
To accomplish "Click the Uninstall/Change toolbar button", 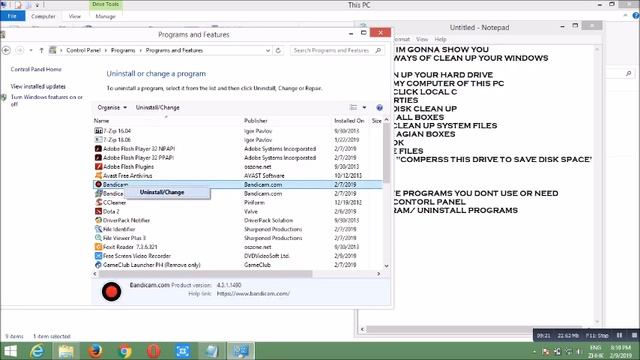I will (x=158, y=108).
